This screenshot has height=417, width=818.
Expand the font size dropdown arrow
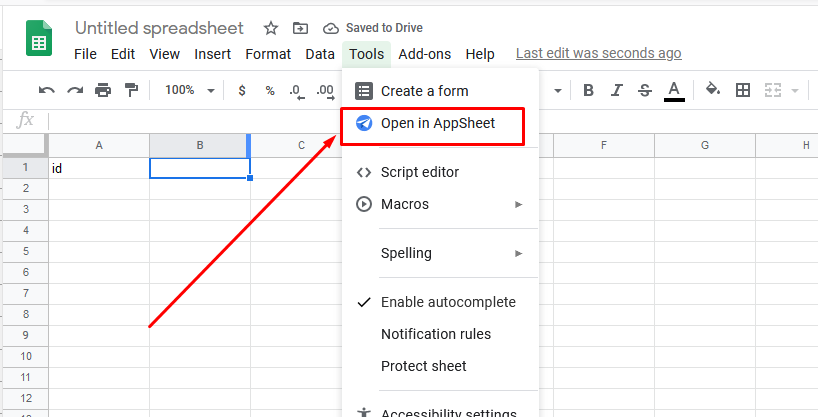coord(558,91)
